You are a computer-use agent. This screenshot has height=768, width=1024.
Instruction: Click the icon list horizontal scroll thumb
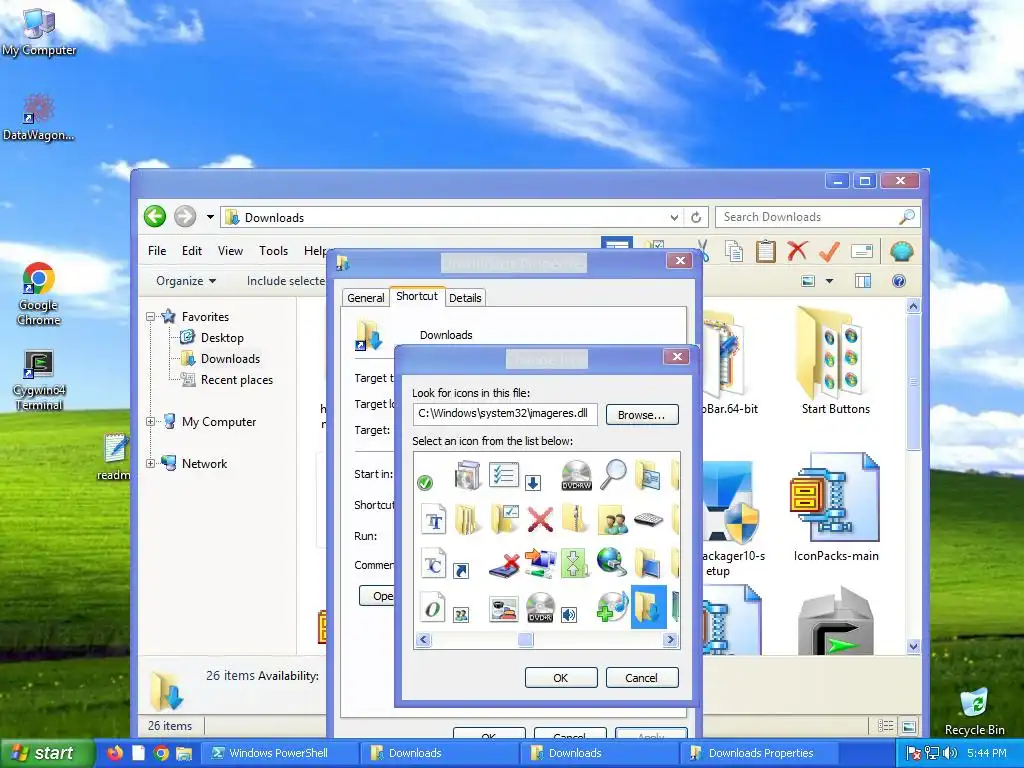525,640
